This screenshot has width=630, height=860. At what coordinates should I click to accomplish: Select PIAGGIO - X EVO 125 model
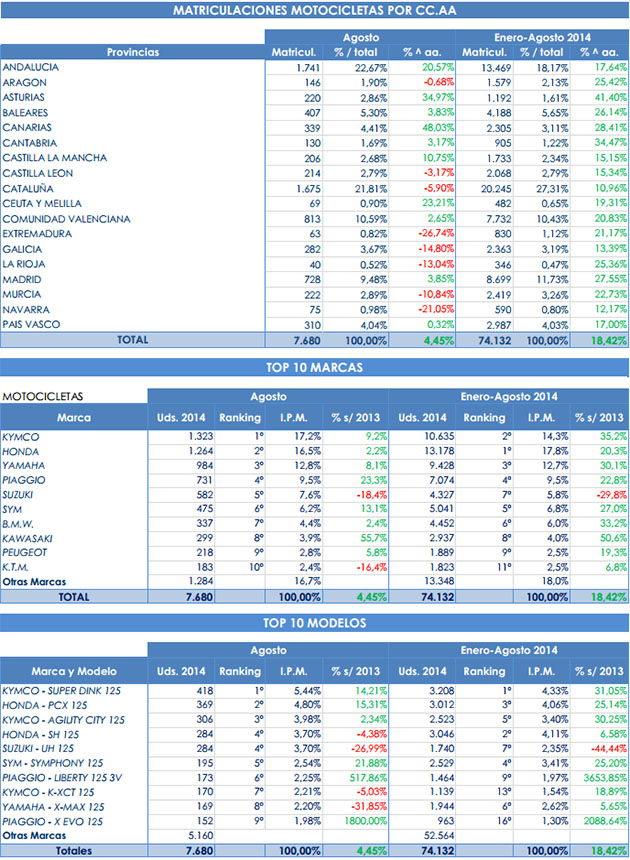click(53, 822)
